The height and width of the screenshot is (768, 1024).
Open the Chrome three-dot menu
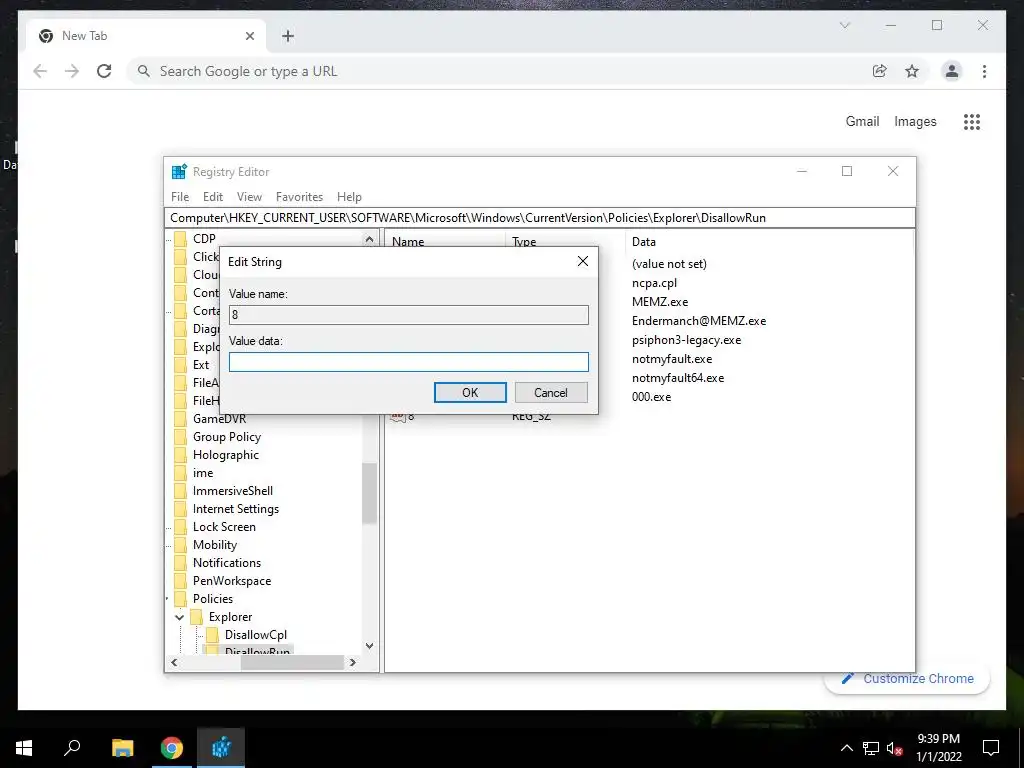click(x=984, y=71)
